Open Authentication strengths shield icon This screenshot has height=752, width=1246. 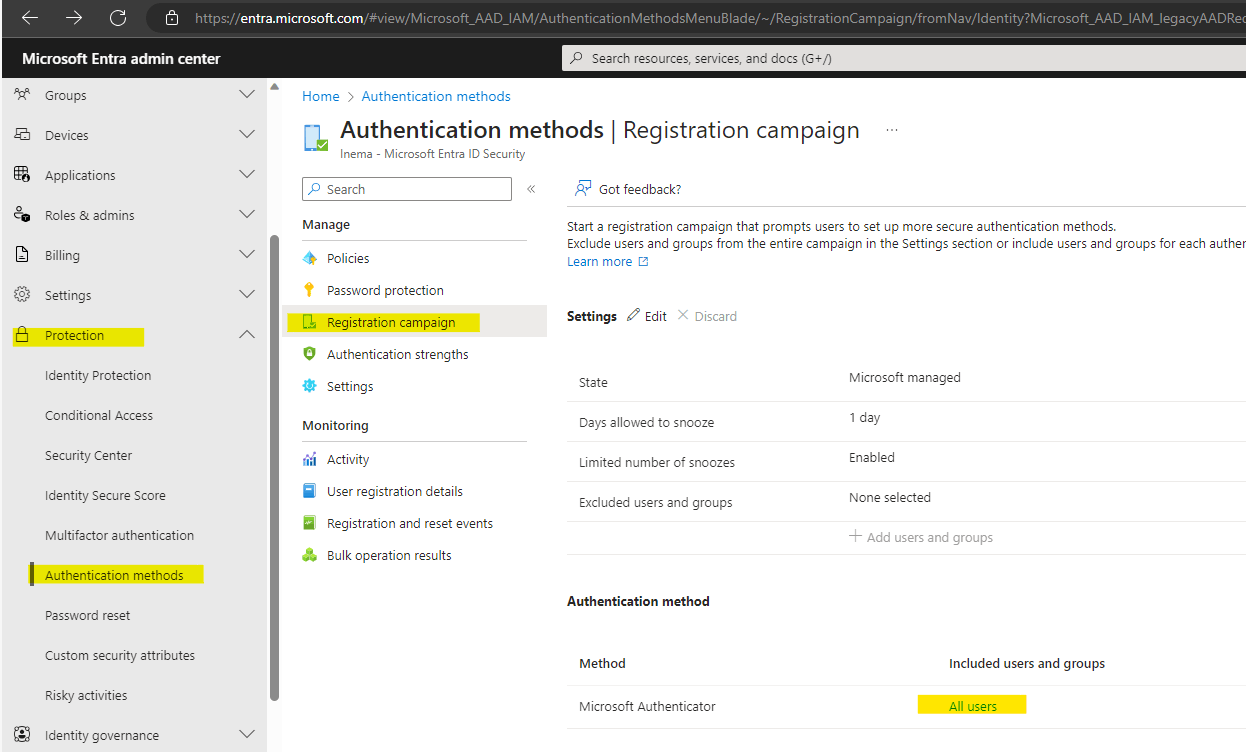click(309, 353)
